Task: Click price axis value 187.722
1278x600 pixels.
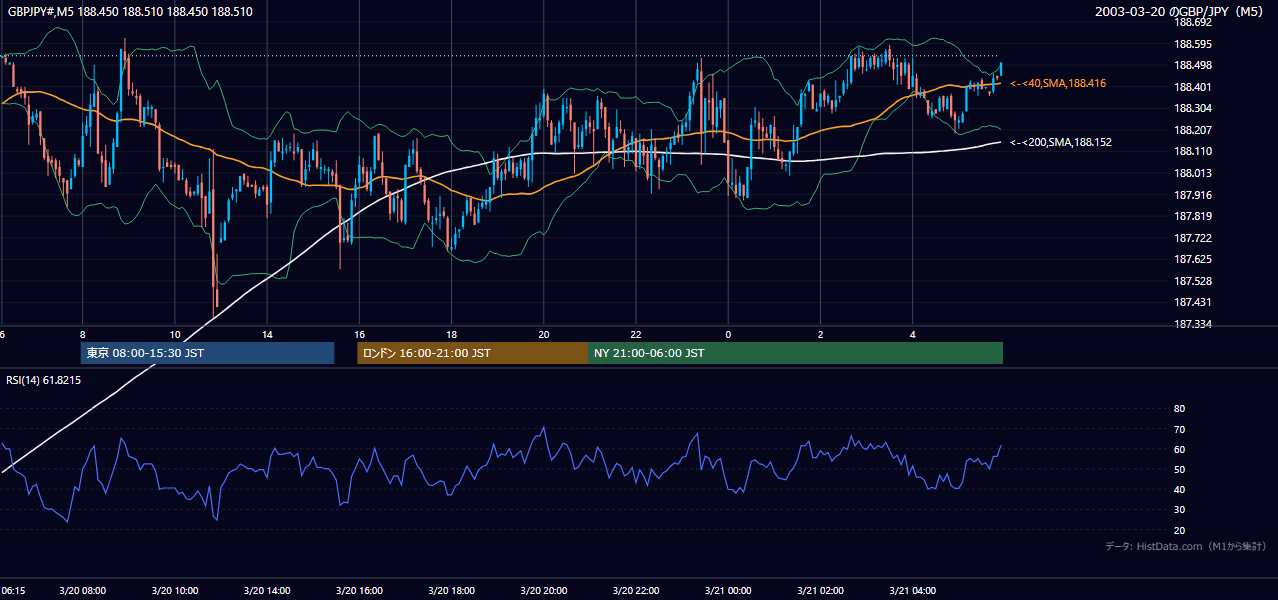Action: click(x=1192, y=238)
